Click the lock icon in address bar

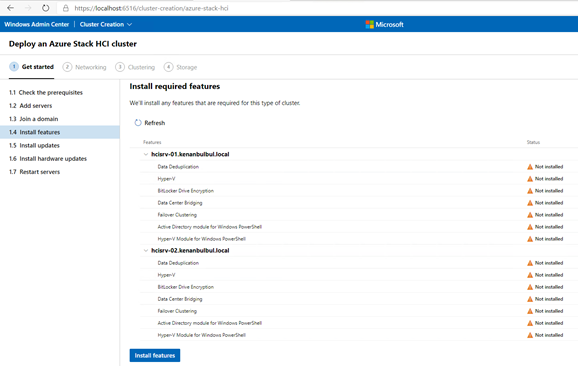click(x=66, y=8)
